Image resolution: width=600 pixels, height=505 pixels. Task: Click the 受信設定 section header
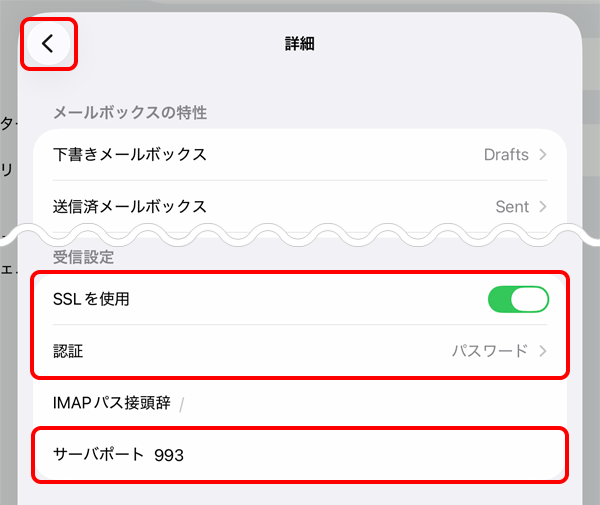pyautogui.click(x=83, y=257)
